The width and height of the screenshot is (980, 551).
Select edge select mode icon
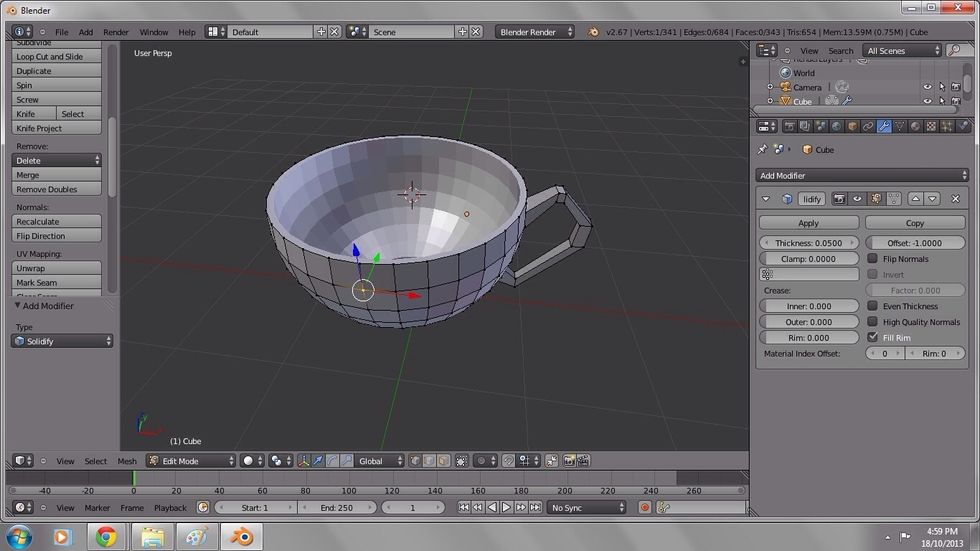(x=429, y=461)
